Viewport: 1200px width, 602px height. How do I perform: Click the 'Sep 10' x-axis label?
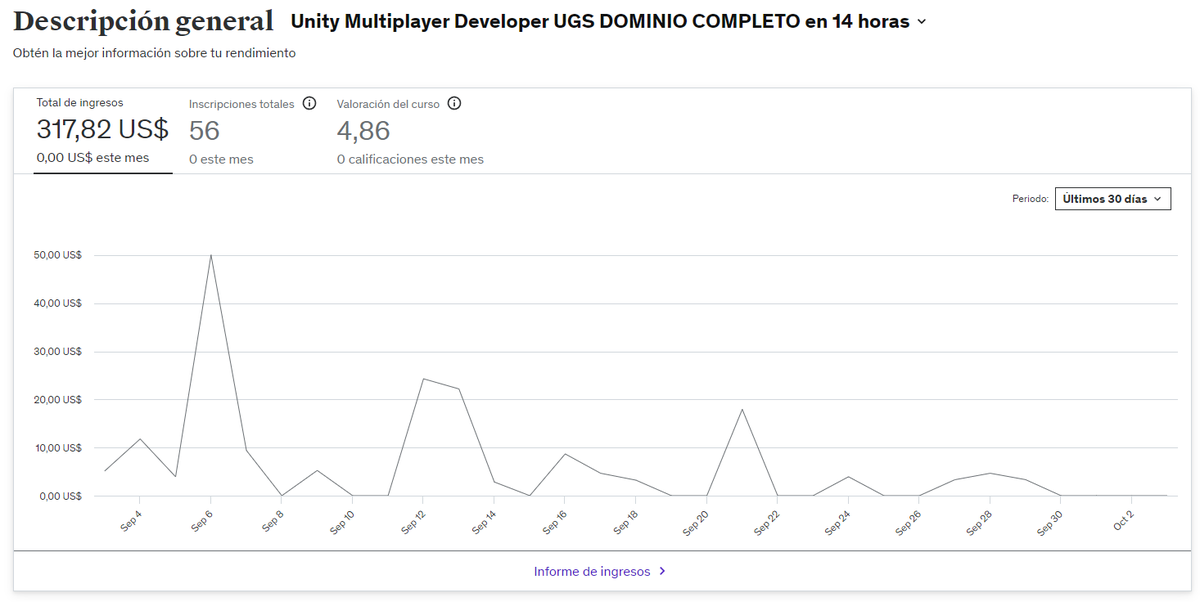click(x=342, y=521)
